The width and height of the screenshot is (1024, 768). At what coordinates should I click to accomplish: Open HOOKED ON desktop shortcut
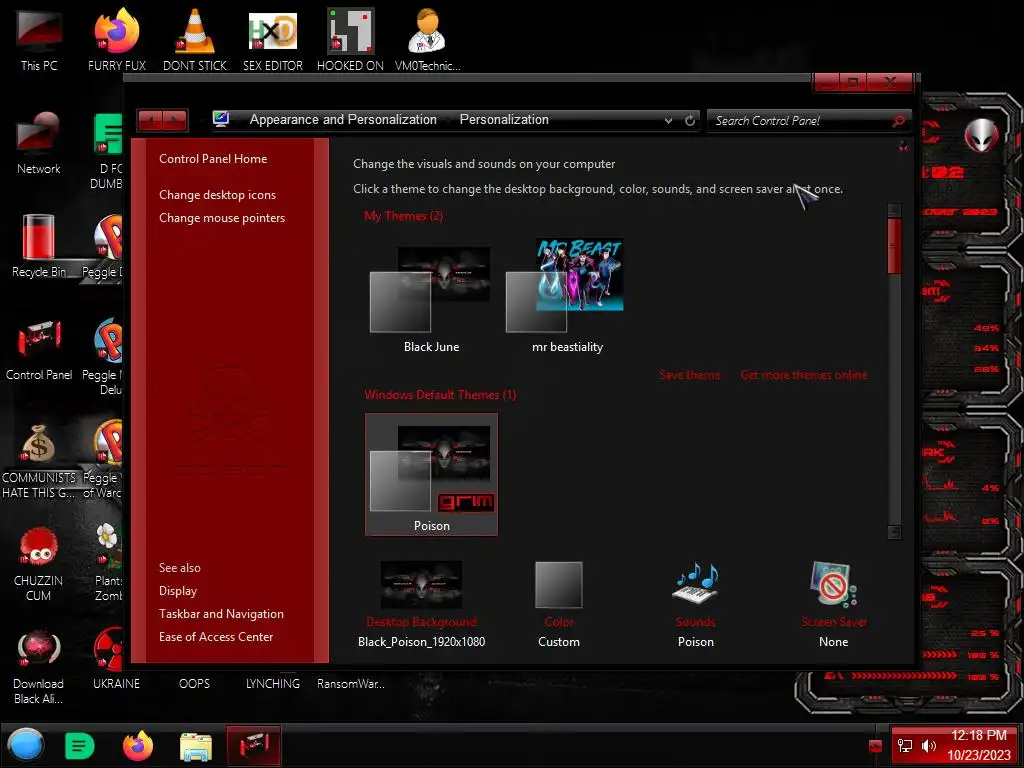351,39
